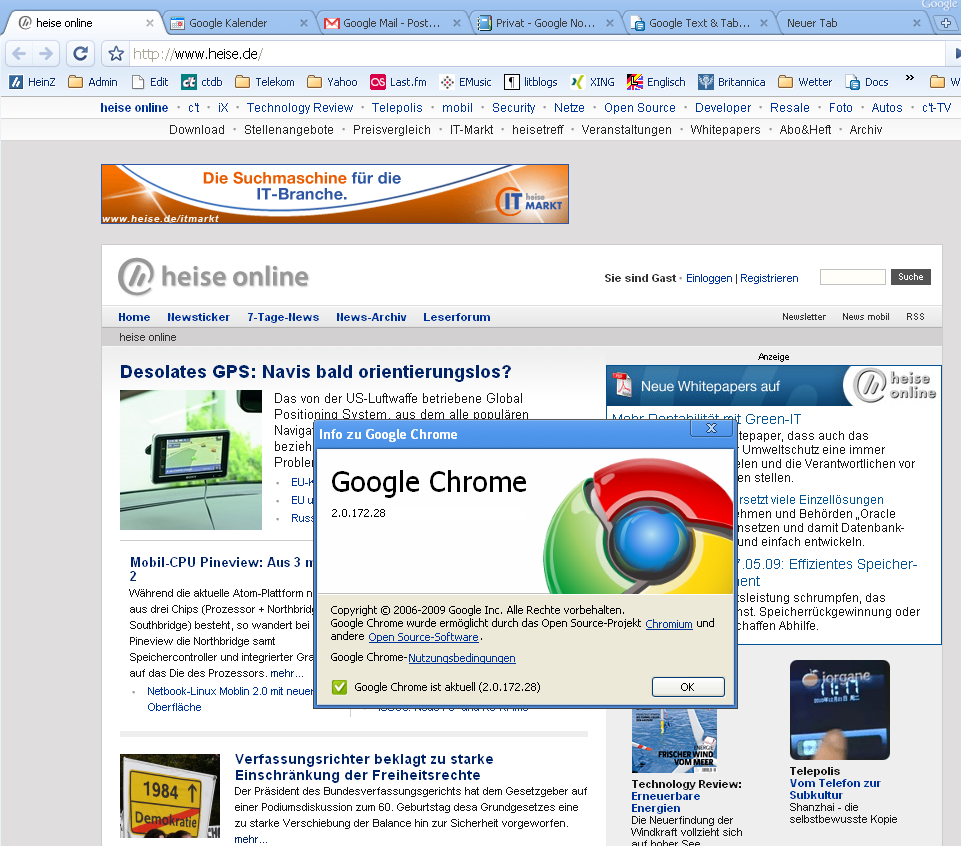Open the Erneuerbare Energien link
The image size is (961, 846).
(x=666, y=802)
